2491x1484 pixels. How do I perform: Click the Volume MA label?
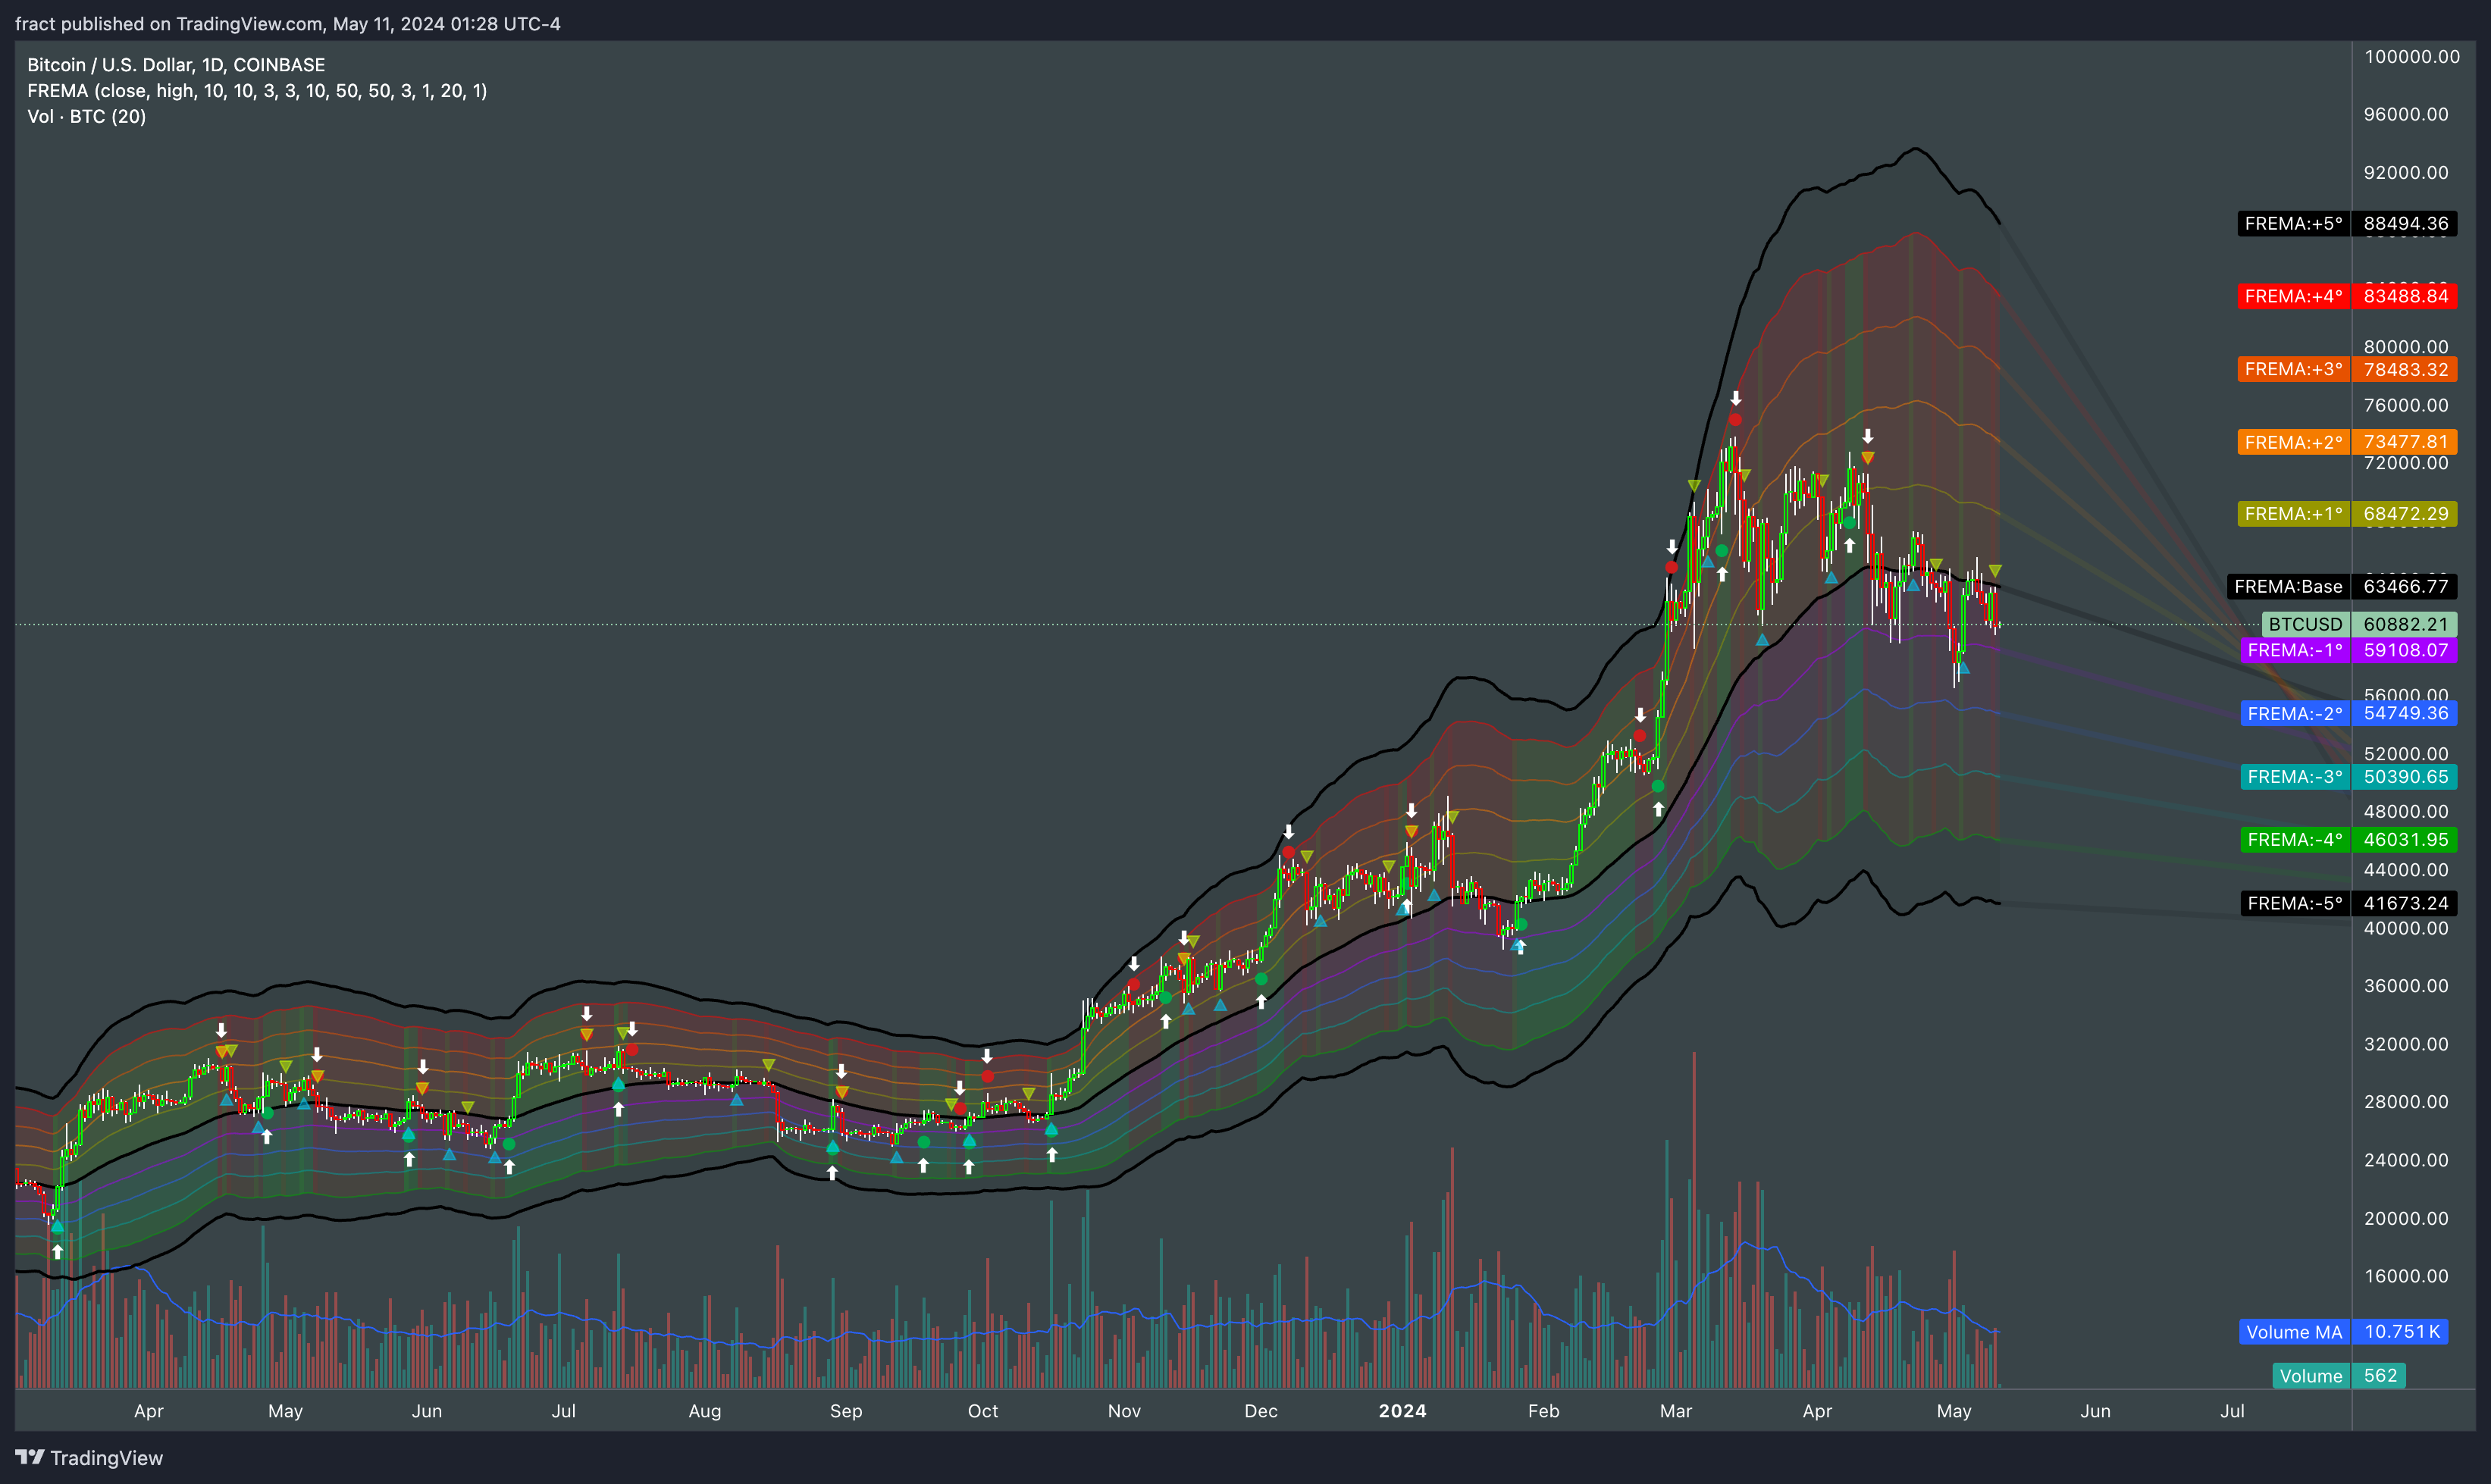click(x=2343, y=1332)
